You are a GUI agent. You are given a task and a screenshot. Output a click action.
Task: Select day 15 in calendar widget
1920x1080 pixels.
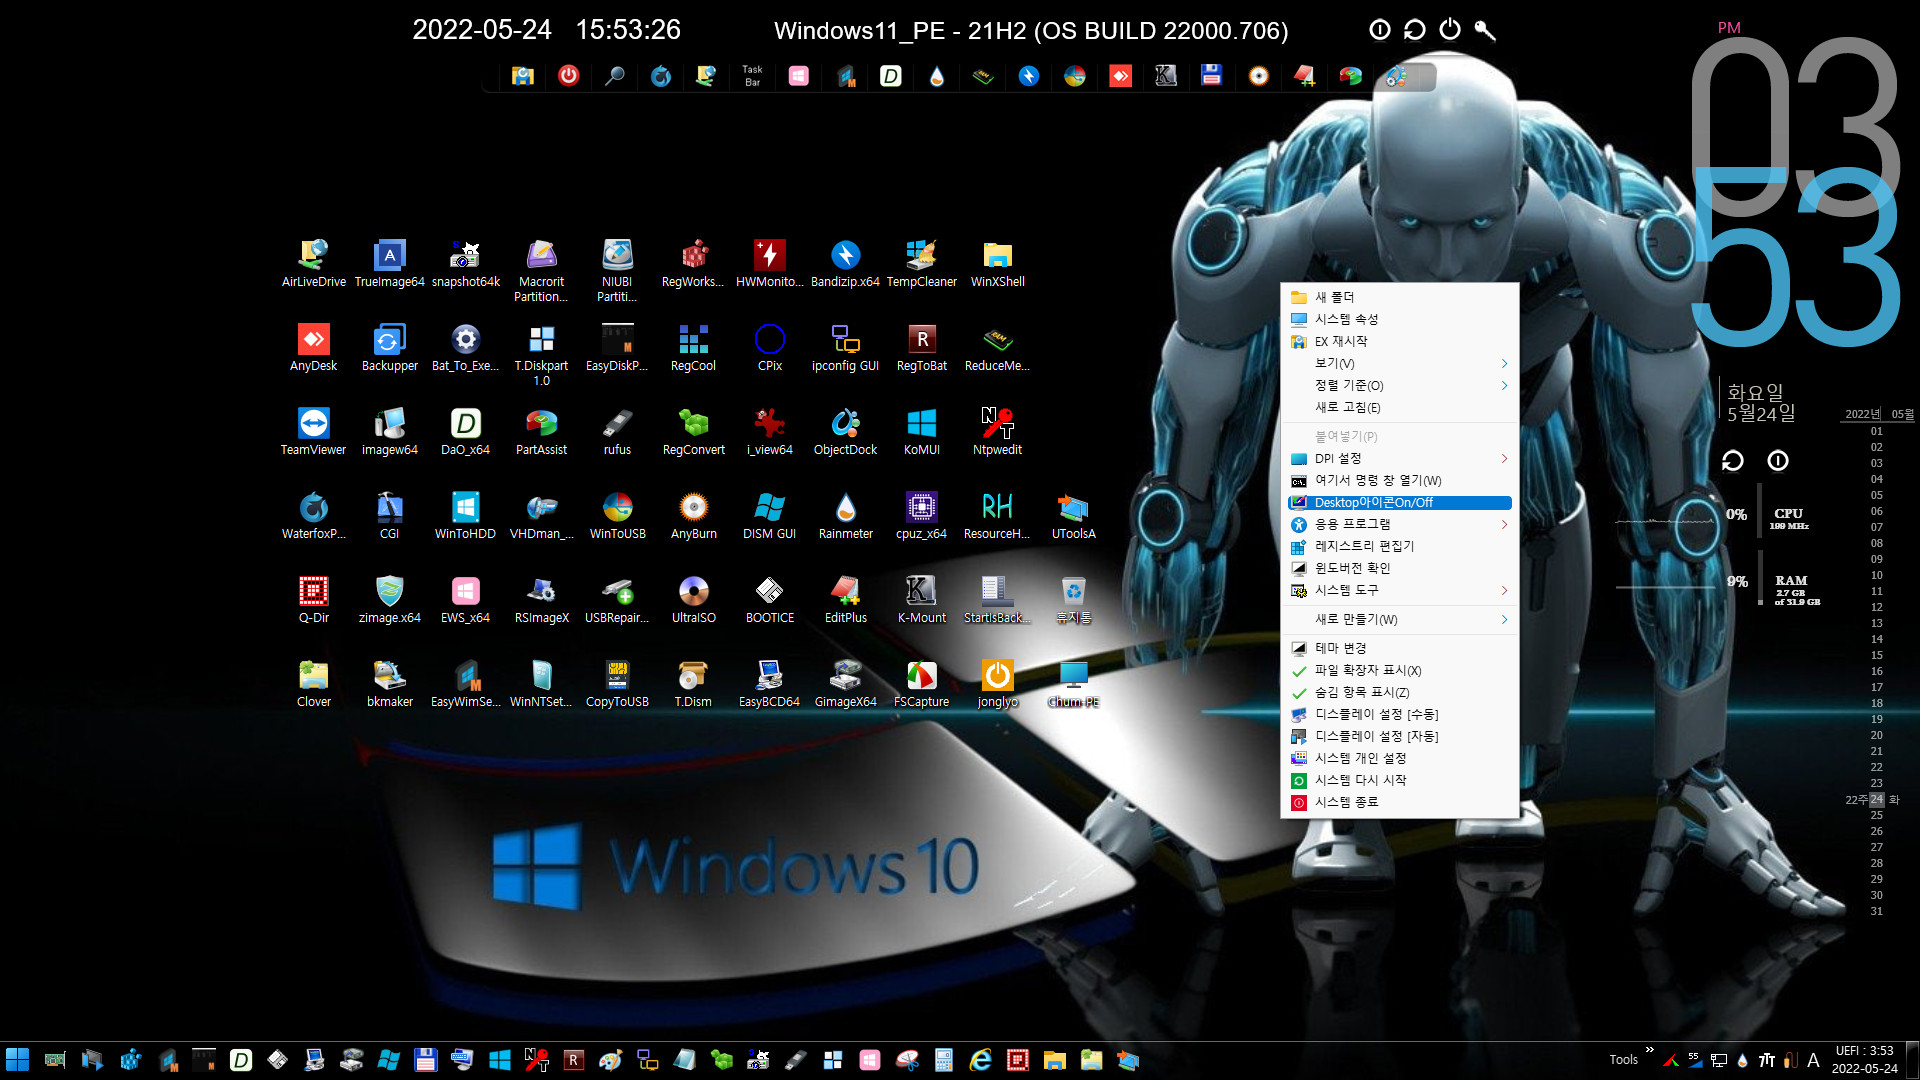pos(1876,655)
